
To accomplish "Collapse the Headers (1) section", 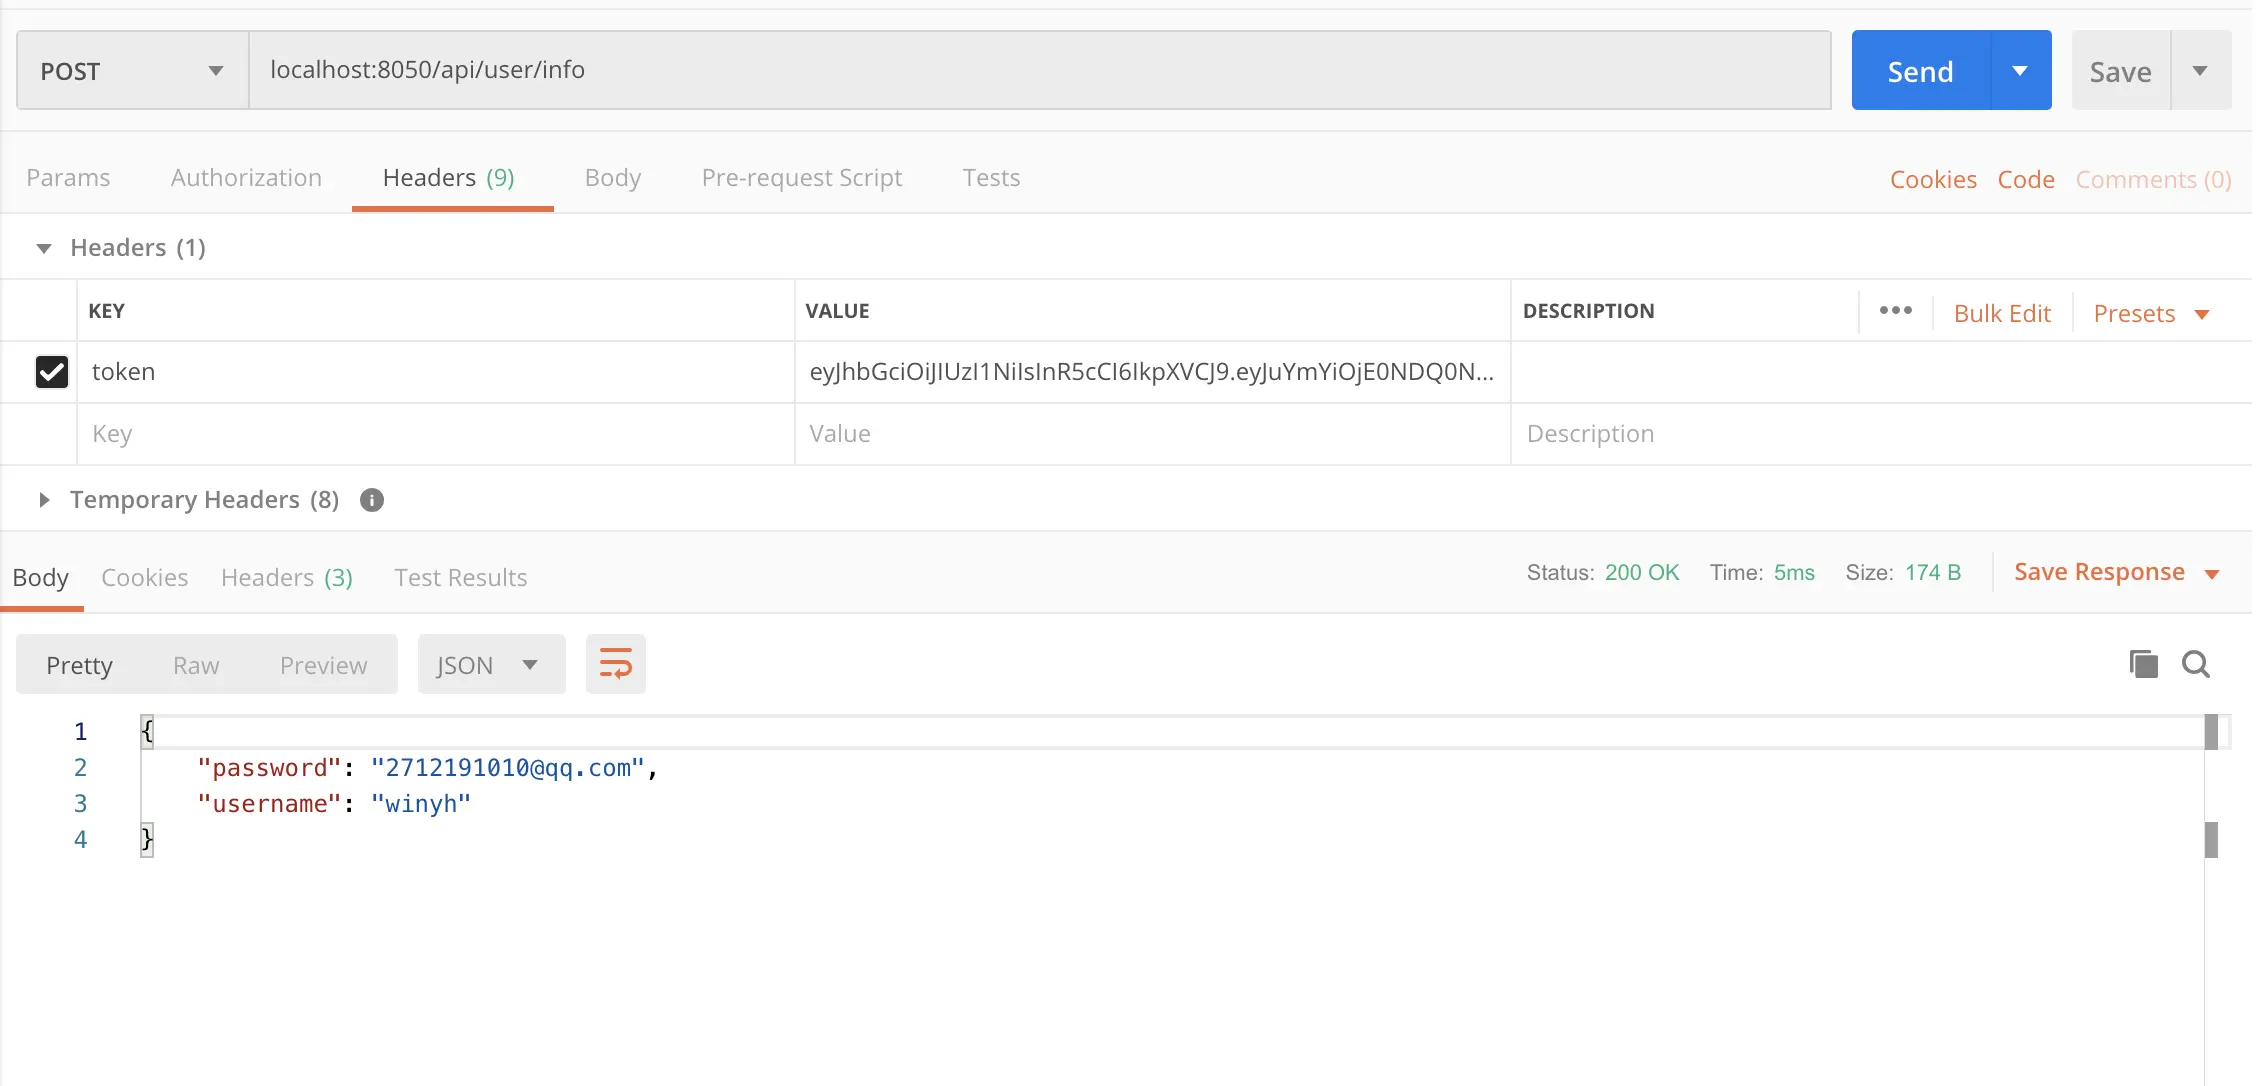I will pos(44,248).
